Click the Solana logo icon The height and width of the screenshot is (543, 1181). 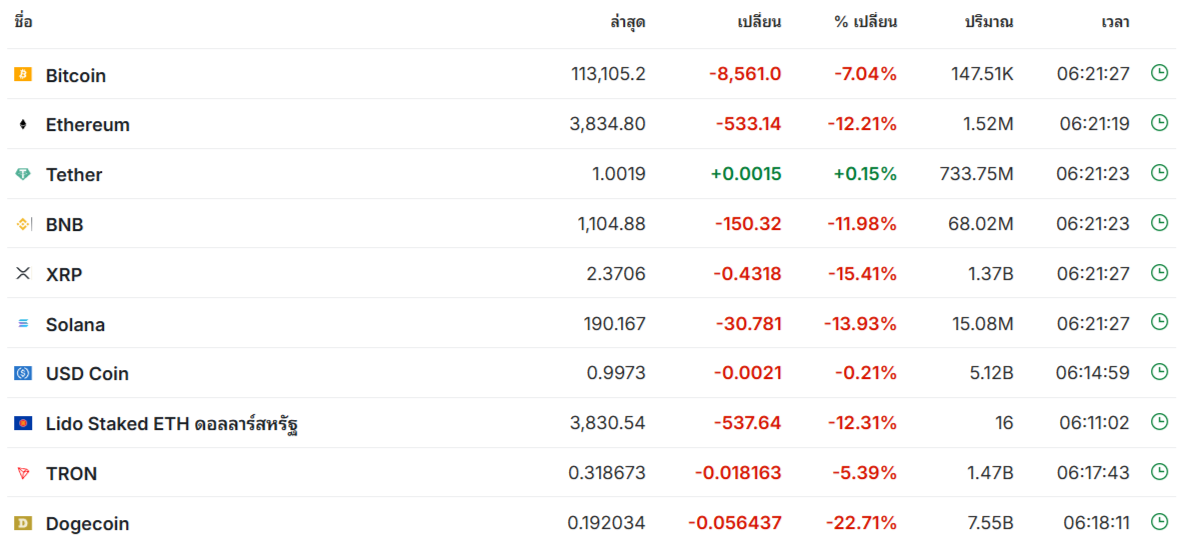(x=23, y=324)
